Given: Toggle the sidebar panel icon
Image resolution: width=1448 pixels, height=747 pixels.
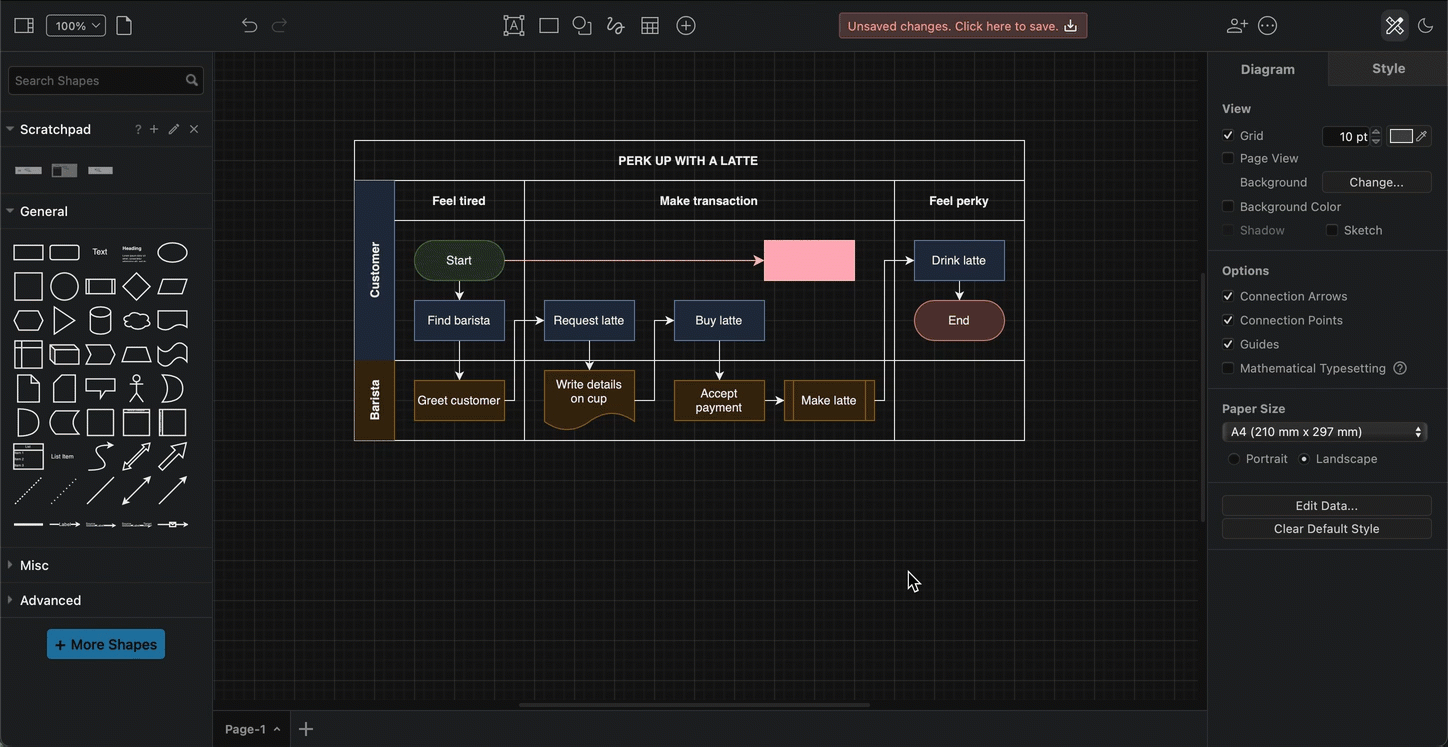Looking at the screenshot, I should (24, 26).
